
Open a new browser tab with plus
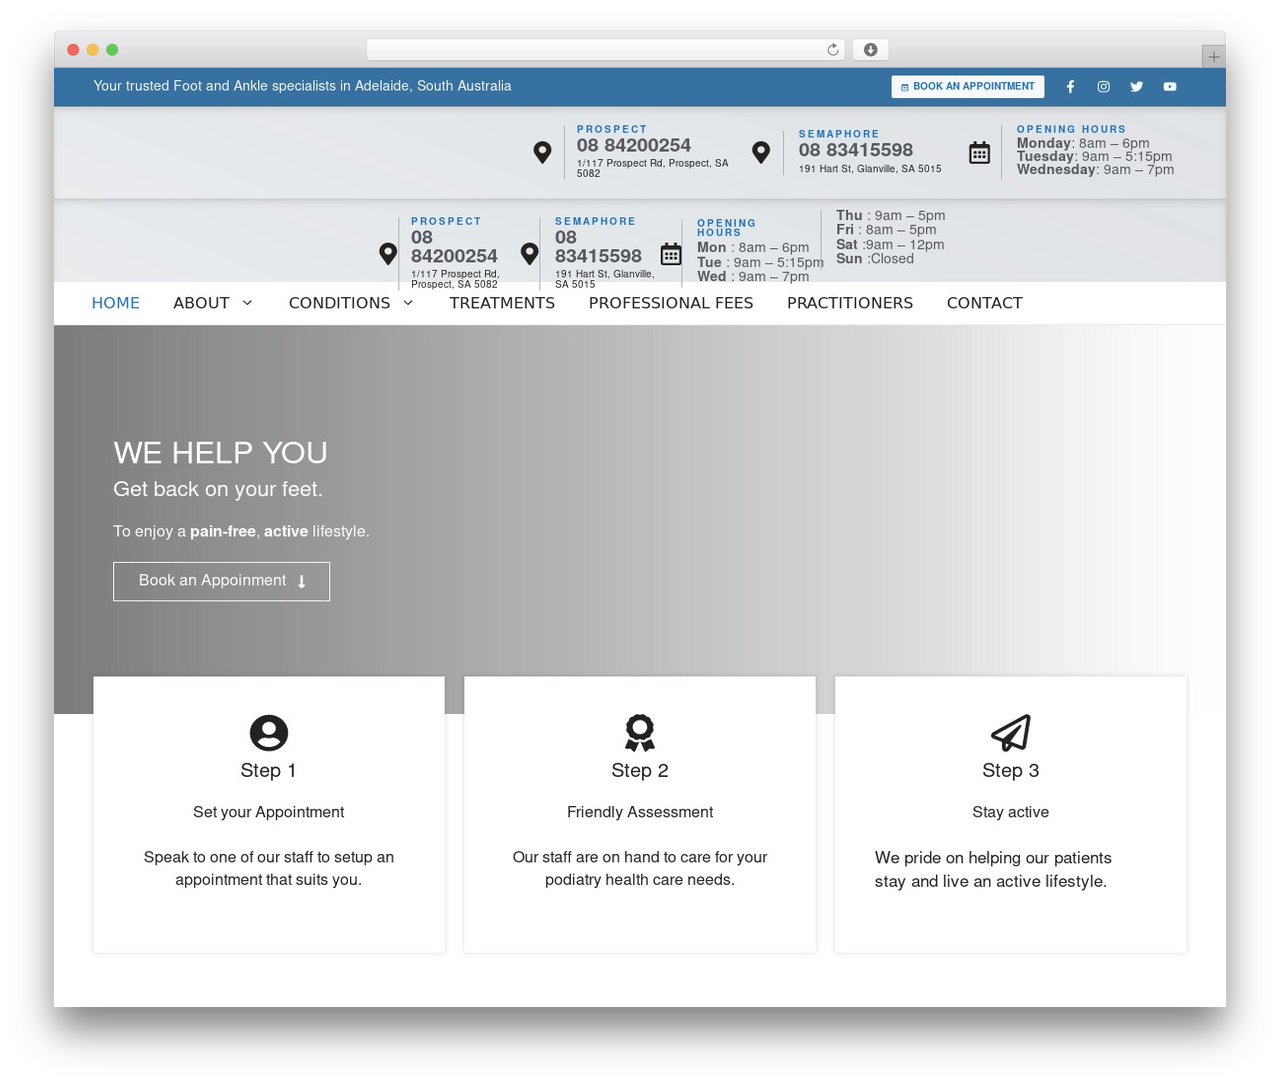[1213, 57]
